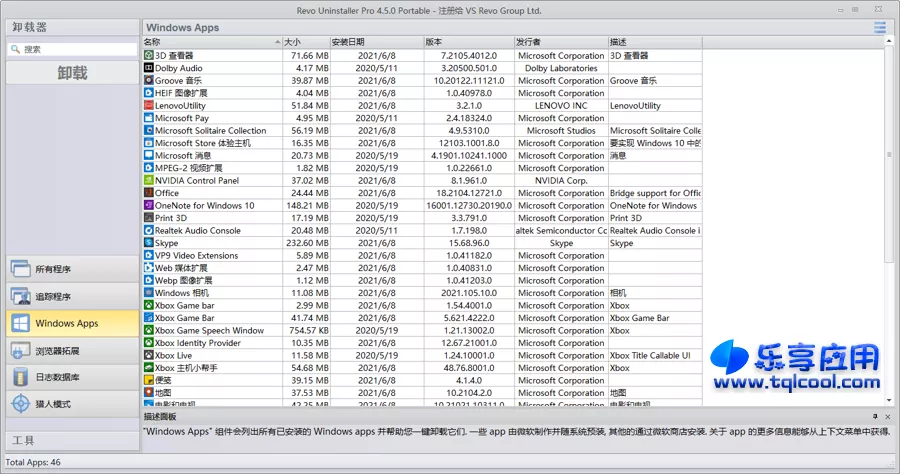
Task: Click the Windows 相机 app icon
Action: point(149,293)
